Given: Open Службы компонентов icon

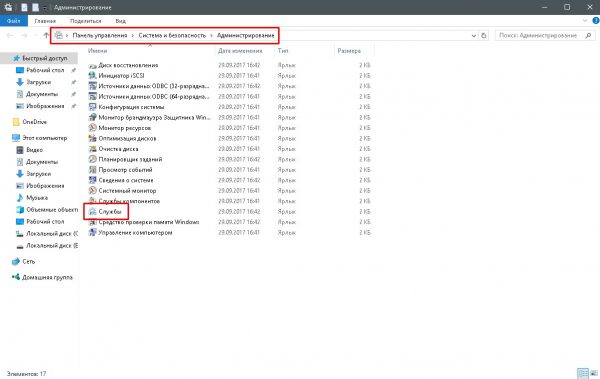Looking at the screenshot, I should click(93, 201).
